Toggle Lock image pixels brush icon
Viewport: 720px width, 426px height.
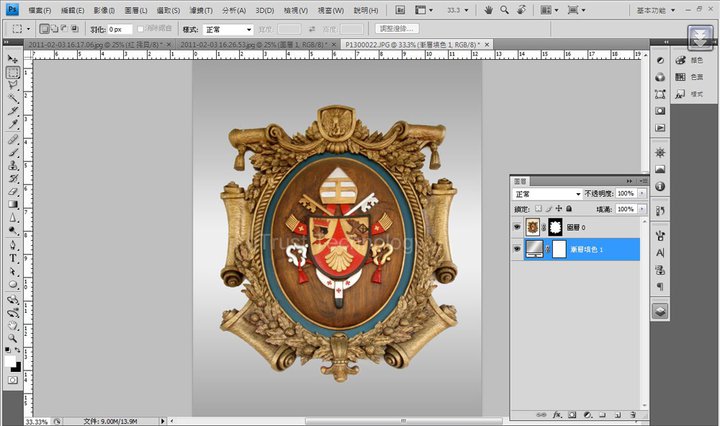(x=548, y=208)
